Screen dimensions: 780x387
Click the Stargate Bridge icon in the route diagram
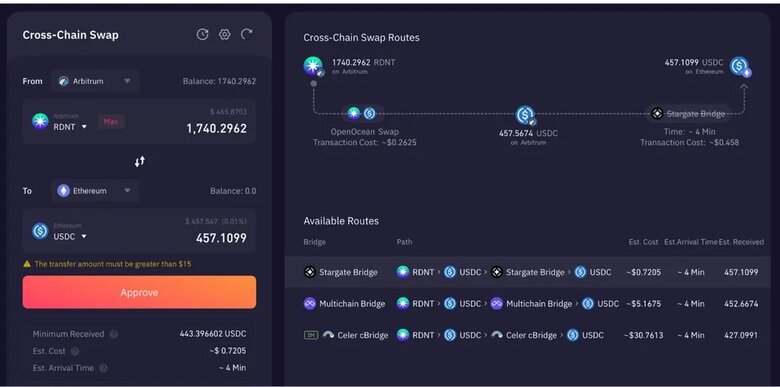658,114
